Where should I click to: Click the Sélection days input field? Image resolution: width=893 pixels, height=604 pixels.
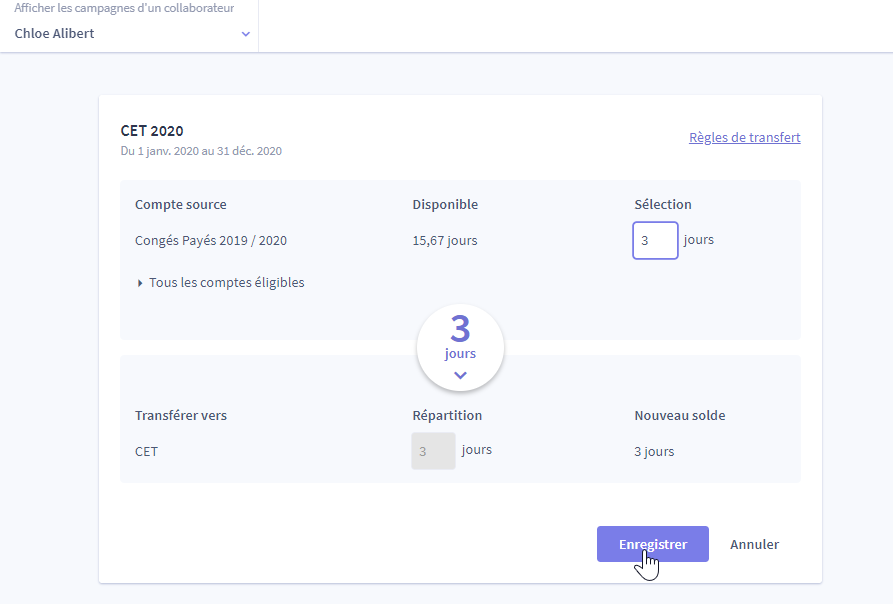(x=655, y=240)
